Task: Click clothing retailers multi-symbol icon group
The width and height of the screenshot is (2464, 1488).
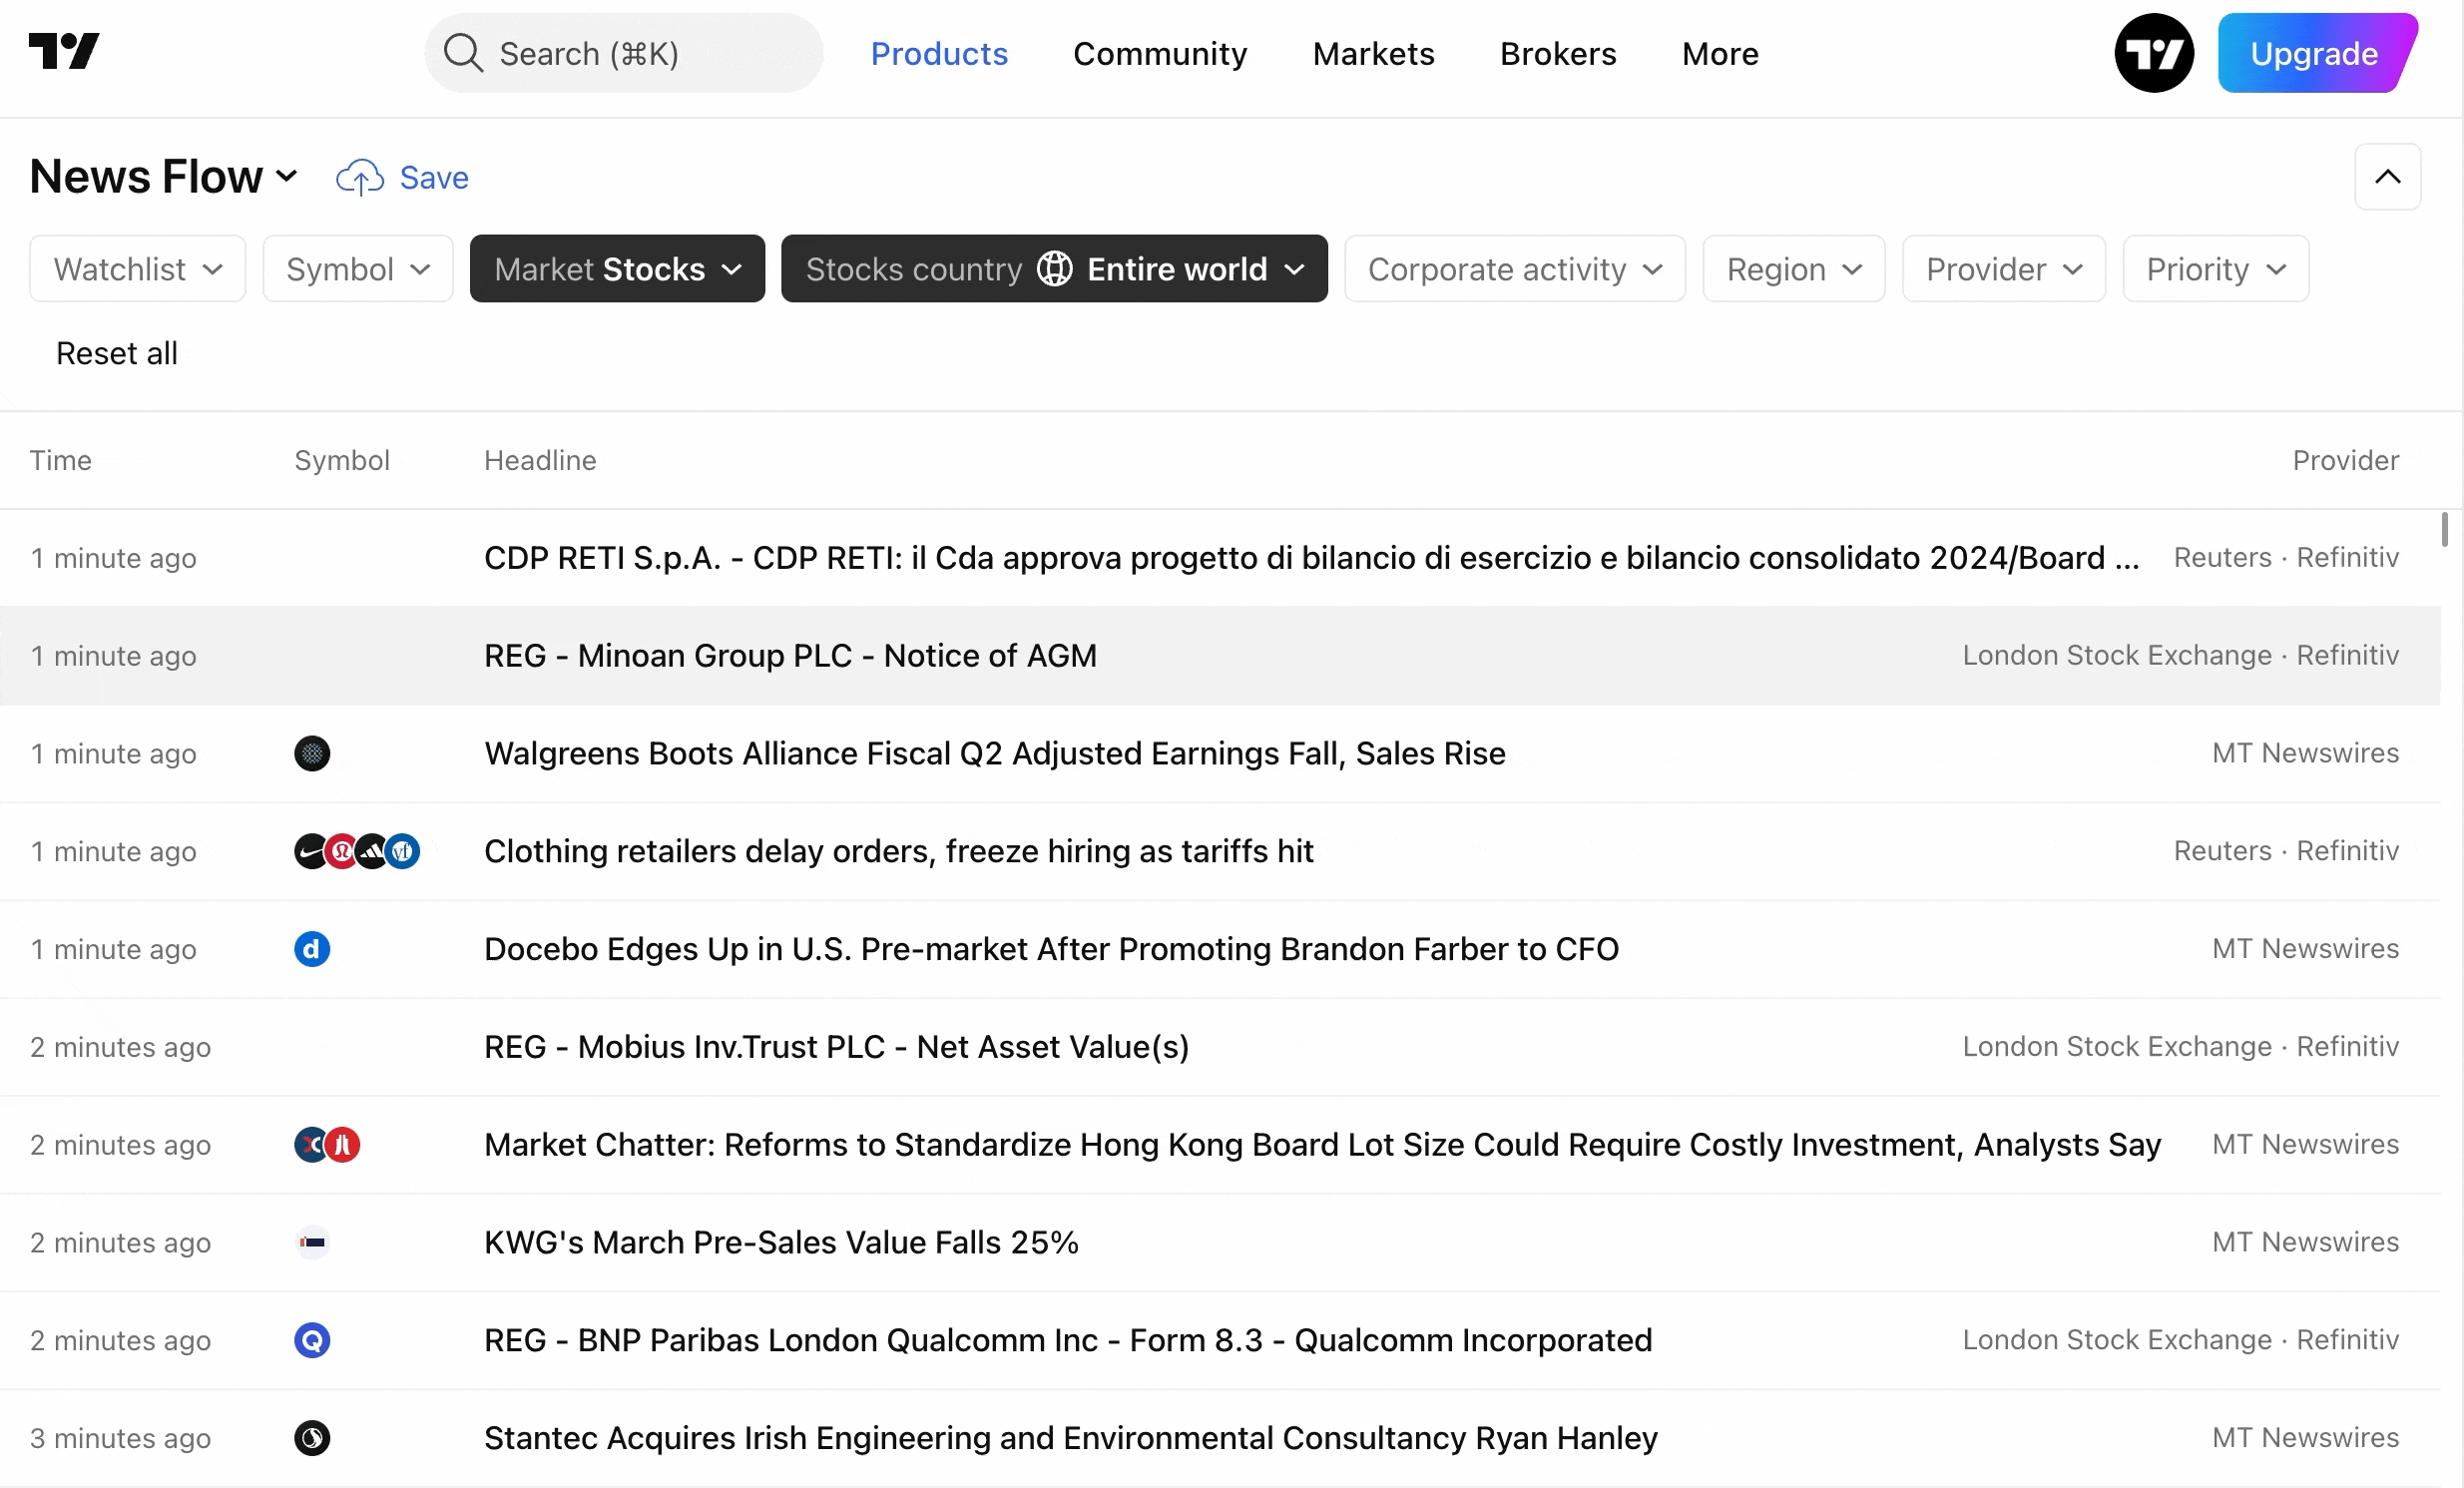Action: tap(357, 851)
